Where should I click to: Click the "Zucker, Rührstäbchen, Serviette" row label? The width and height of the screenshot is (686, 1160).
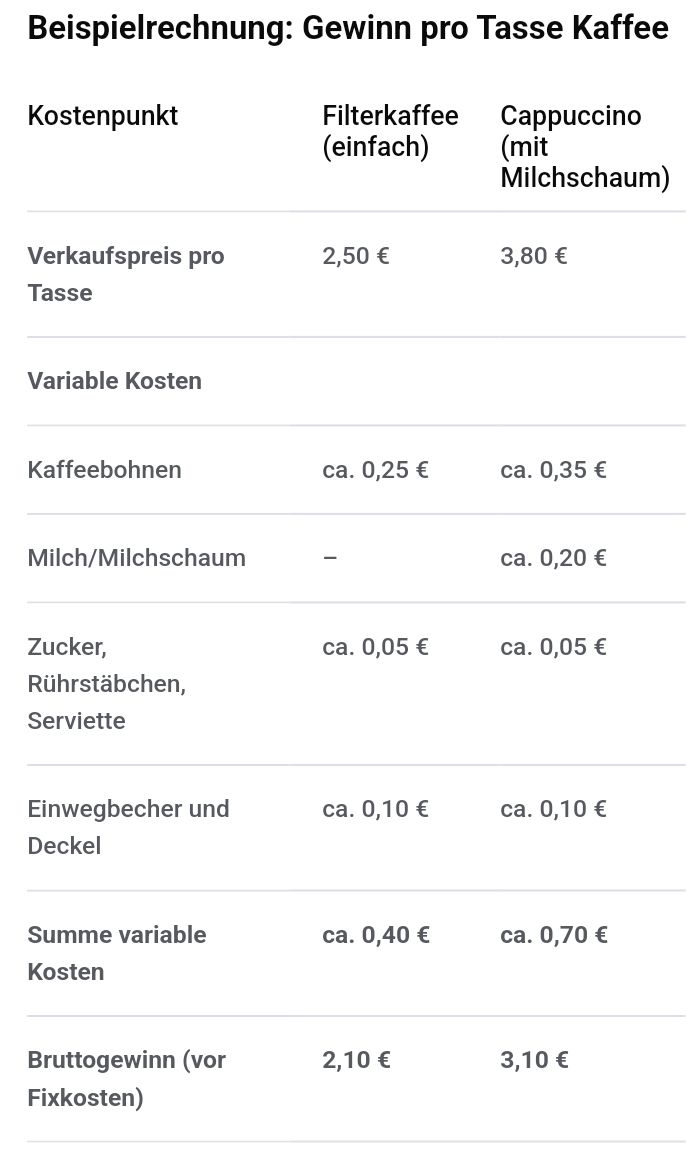[x=107, y=683]
